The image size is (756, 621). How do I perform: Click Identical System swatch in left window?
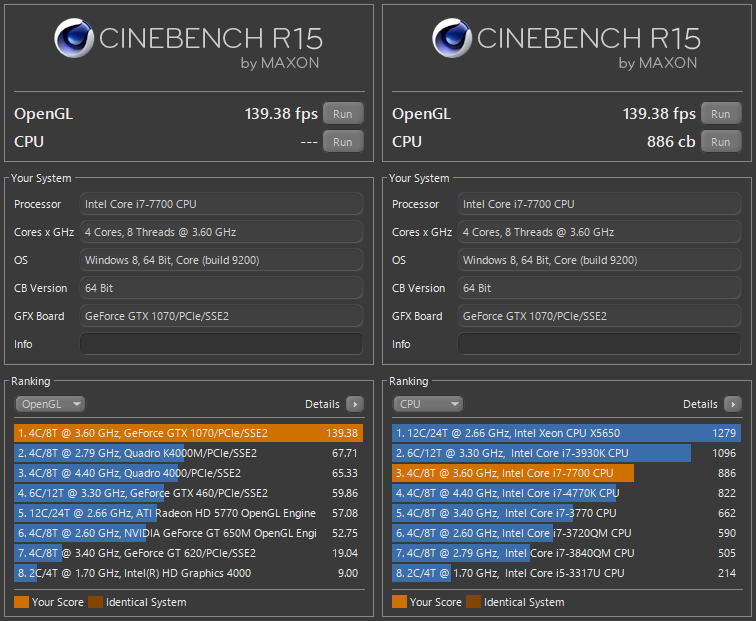coord(95,602)
